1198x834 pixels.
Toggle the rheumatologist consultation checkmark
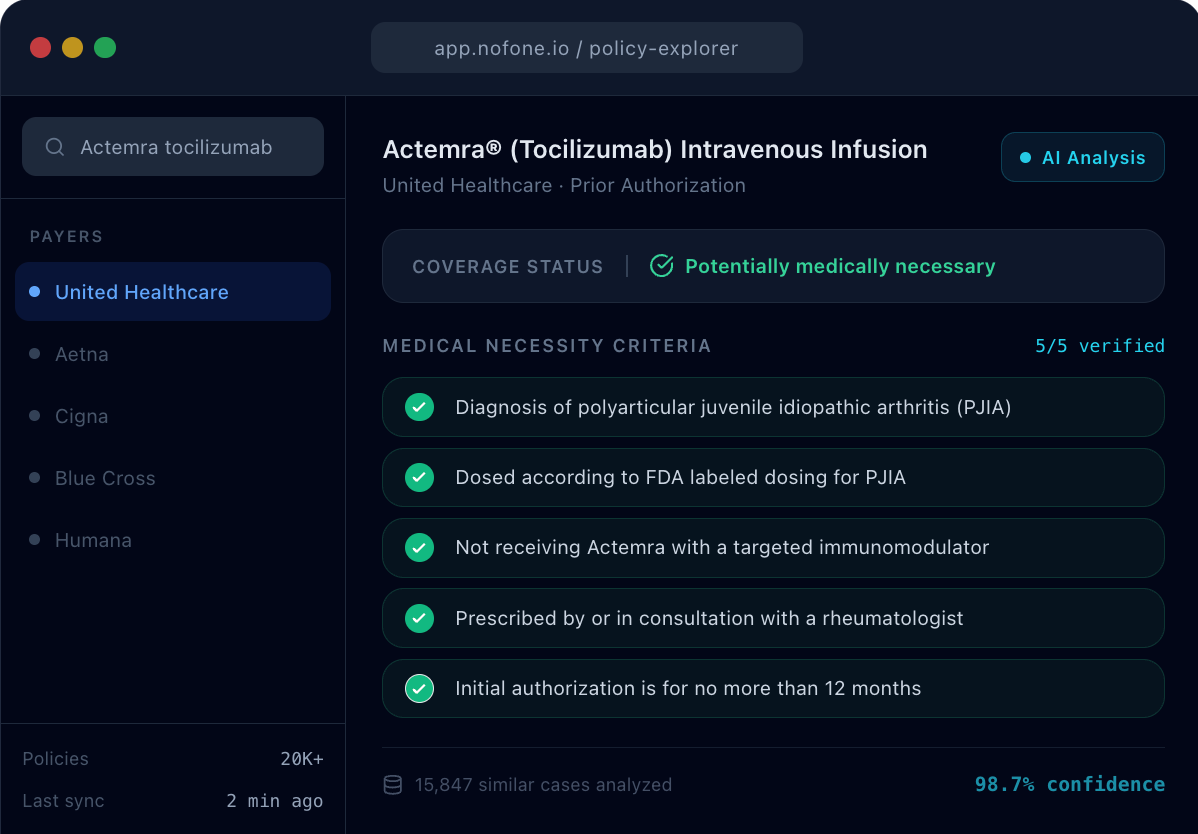click(419, 618)
